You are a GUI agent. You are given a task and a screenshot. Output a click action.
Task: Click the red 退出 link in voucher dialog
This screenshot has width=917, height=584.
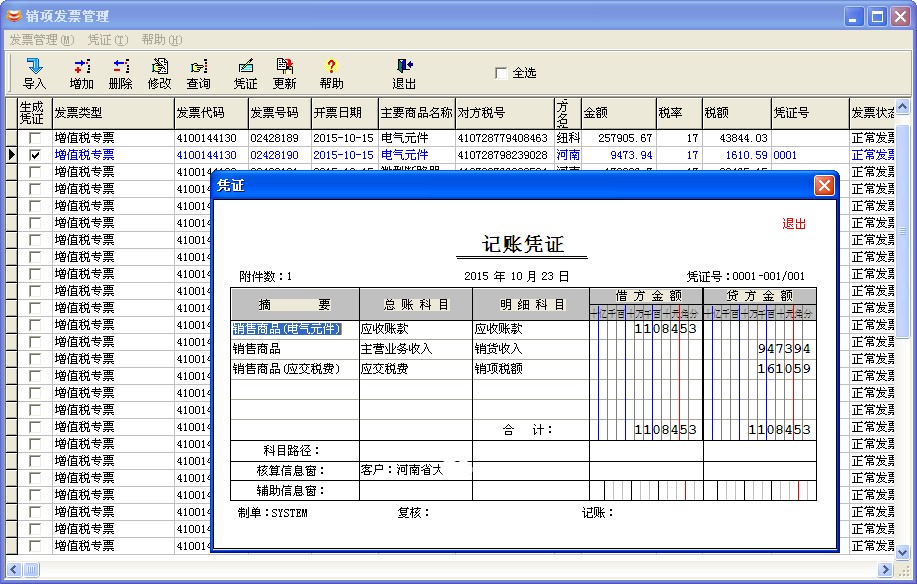tap(794, 223)
